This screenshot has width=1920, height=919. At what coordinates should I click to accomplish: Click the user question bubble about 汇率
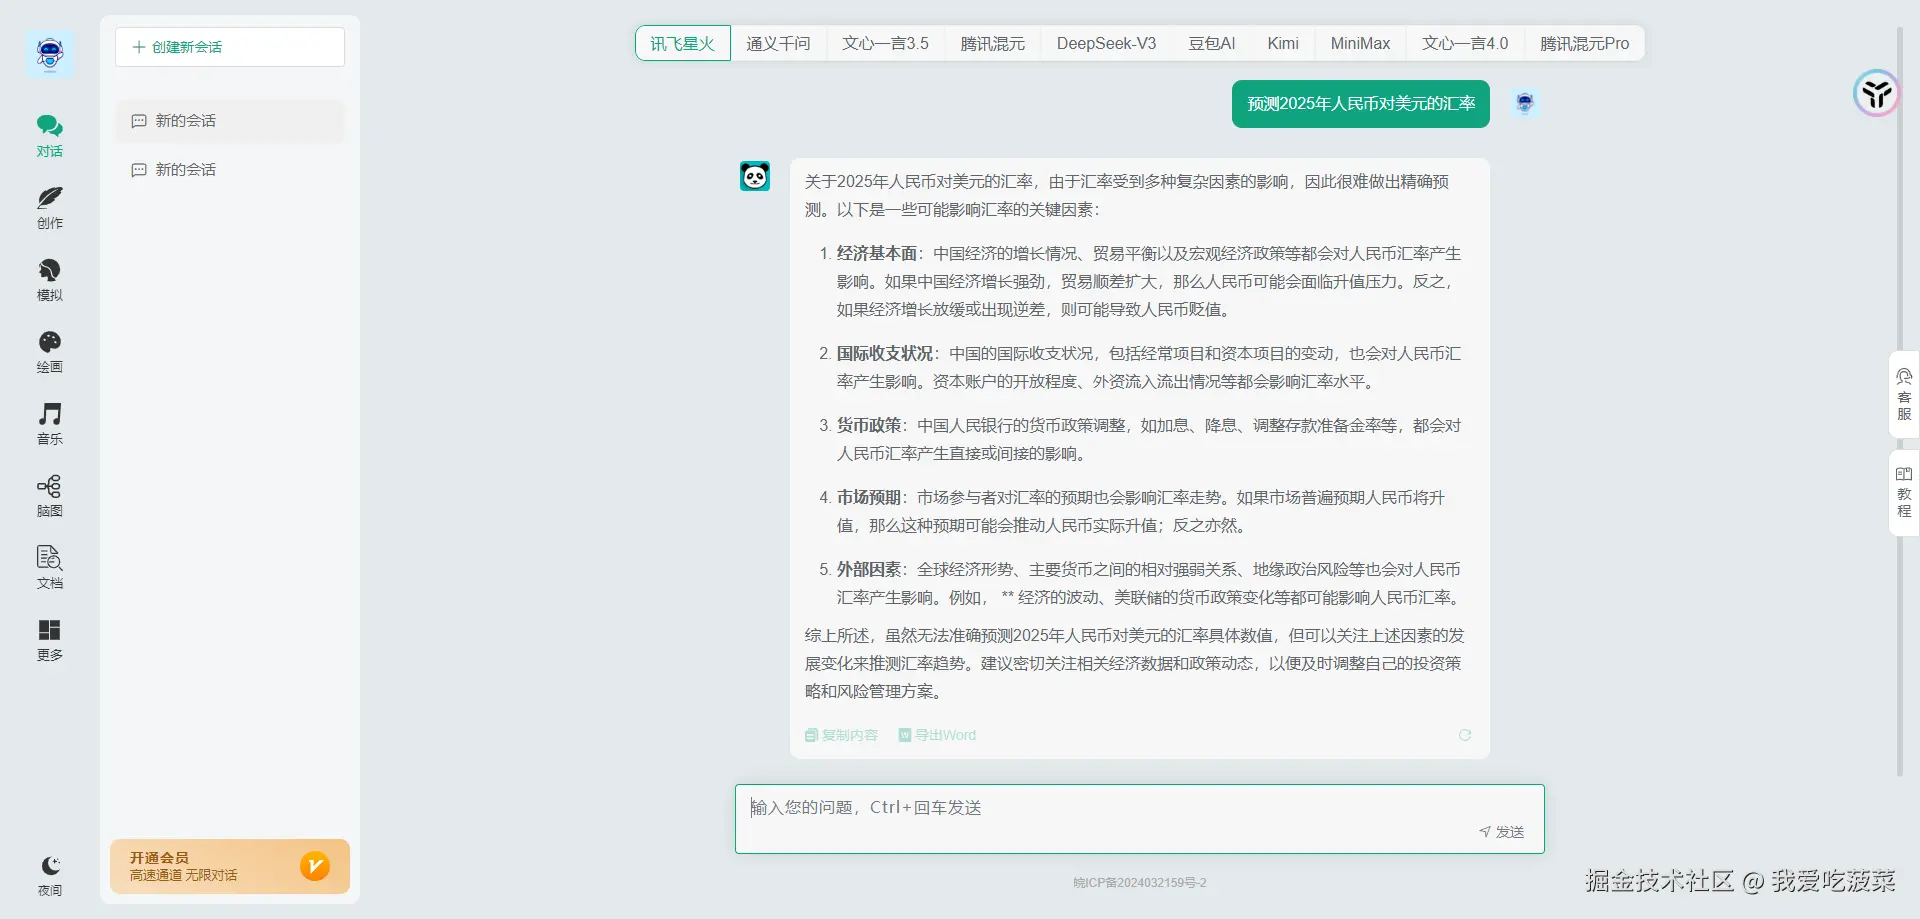tap(1361, 104)
